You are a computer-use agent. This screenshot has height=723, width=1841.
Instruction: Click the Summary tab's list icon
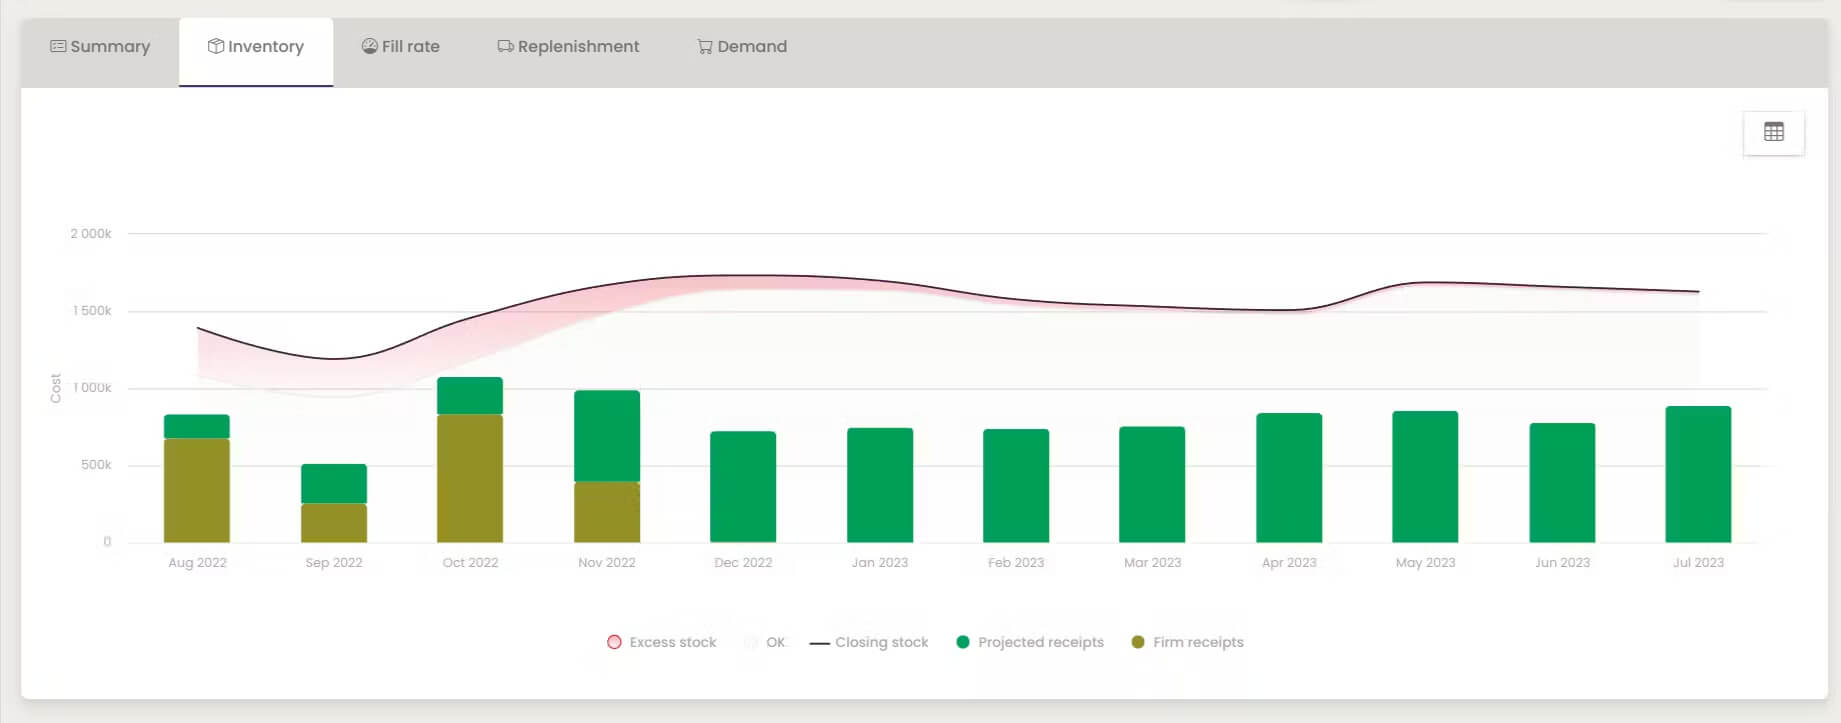58,46
